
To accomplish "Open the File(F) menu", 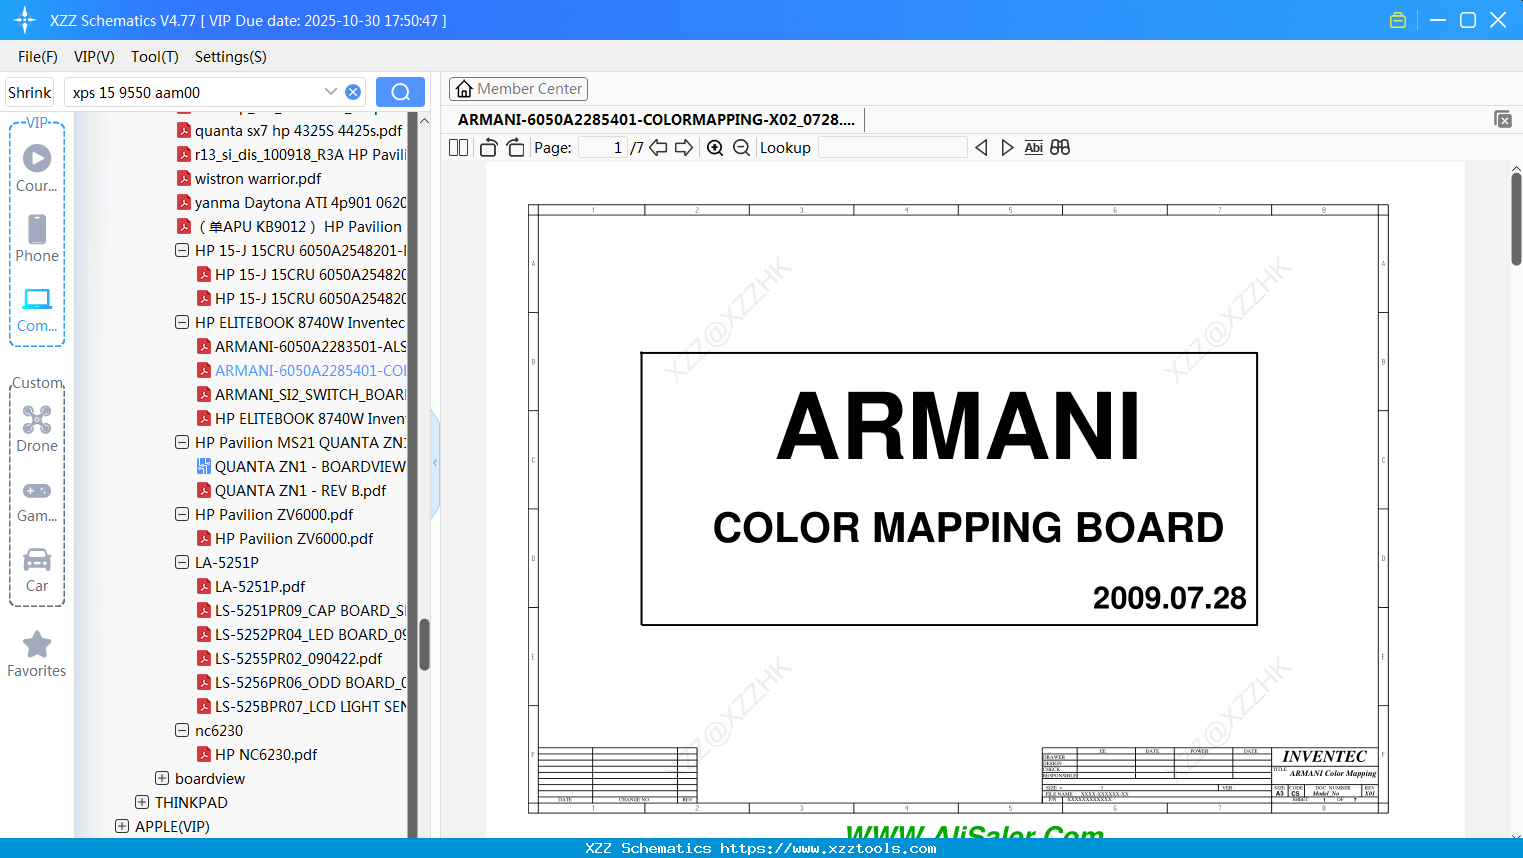I will (x=38, y=57).
